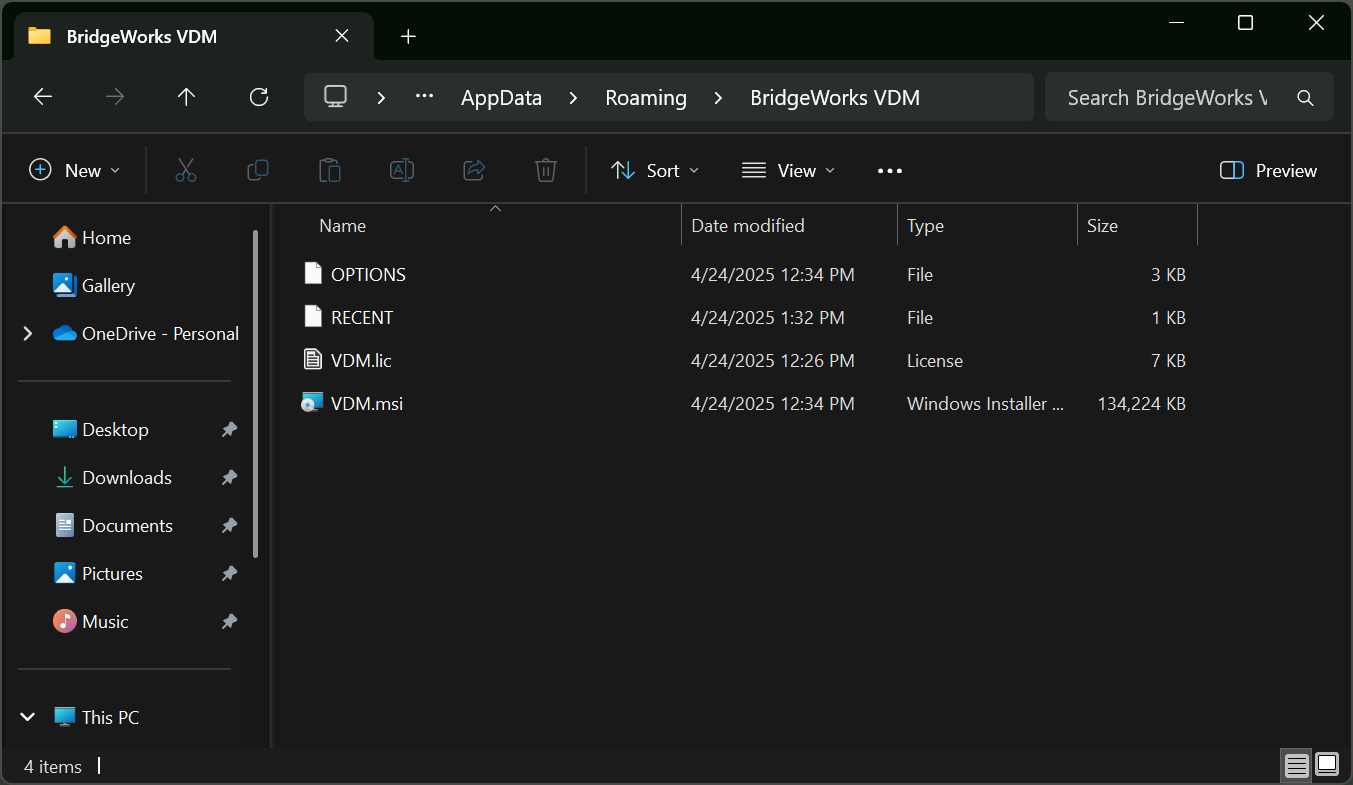
Task: Go forward with the right arrow
Action: [115, 97]
